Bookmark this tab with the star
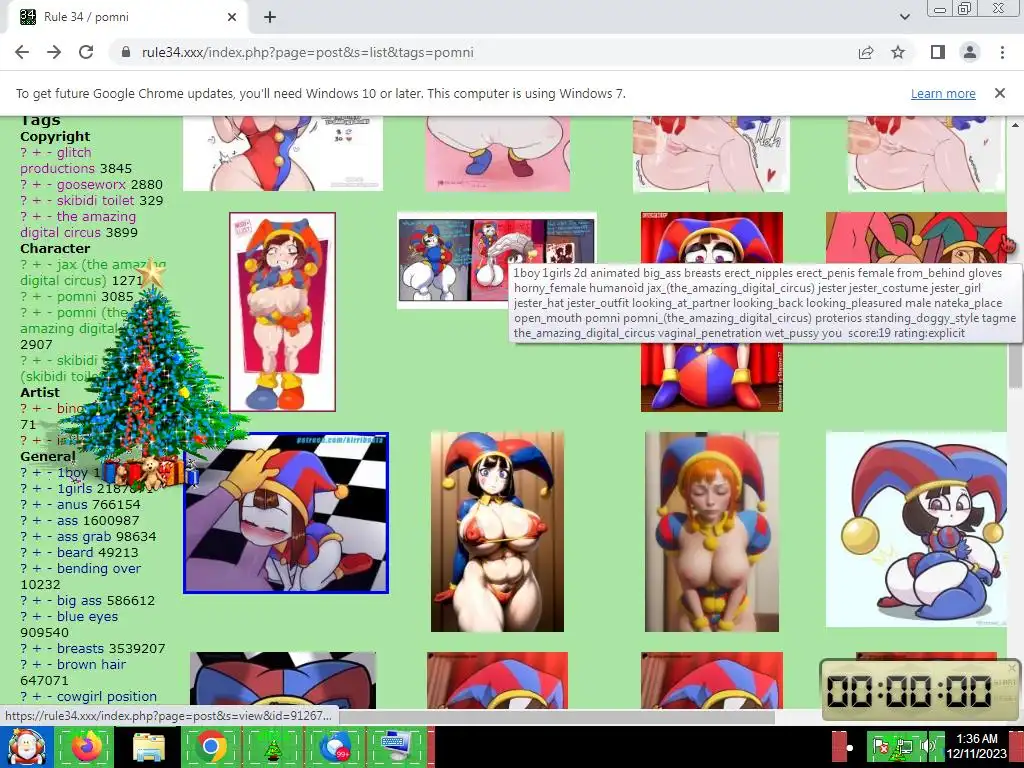 (x=898, y=52)
